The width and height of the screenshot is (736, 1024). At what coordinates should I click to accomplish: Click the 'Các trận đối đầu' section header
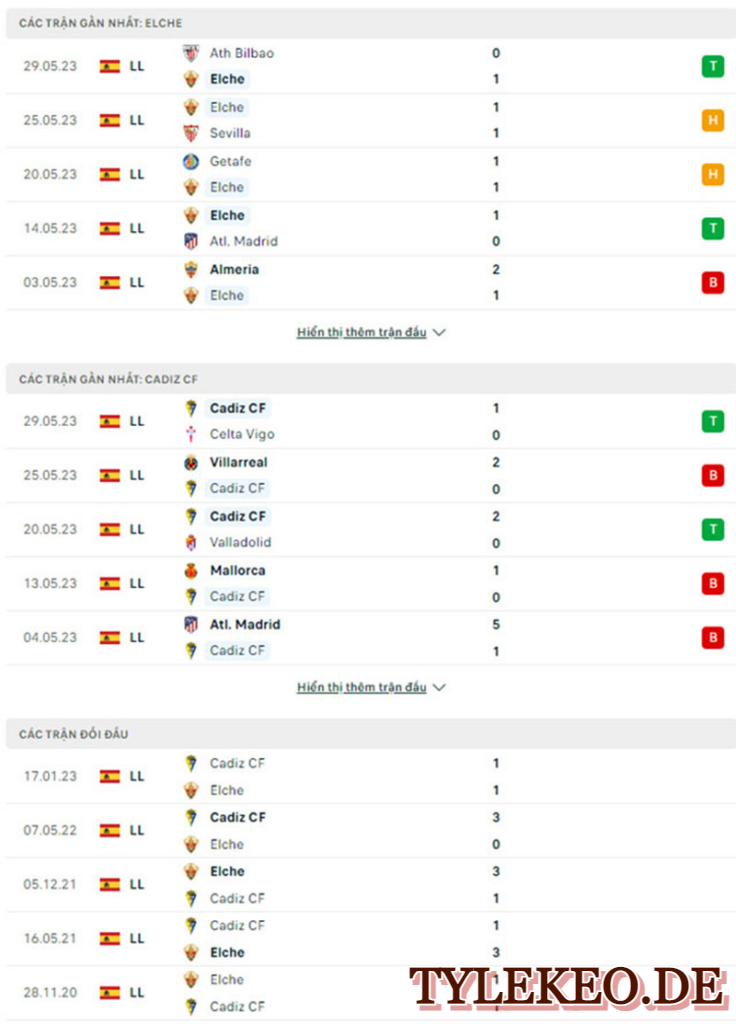74,734
